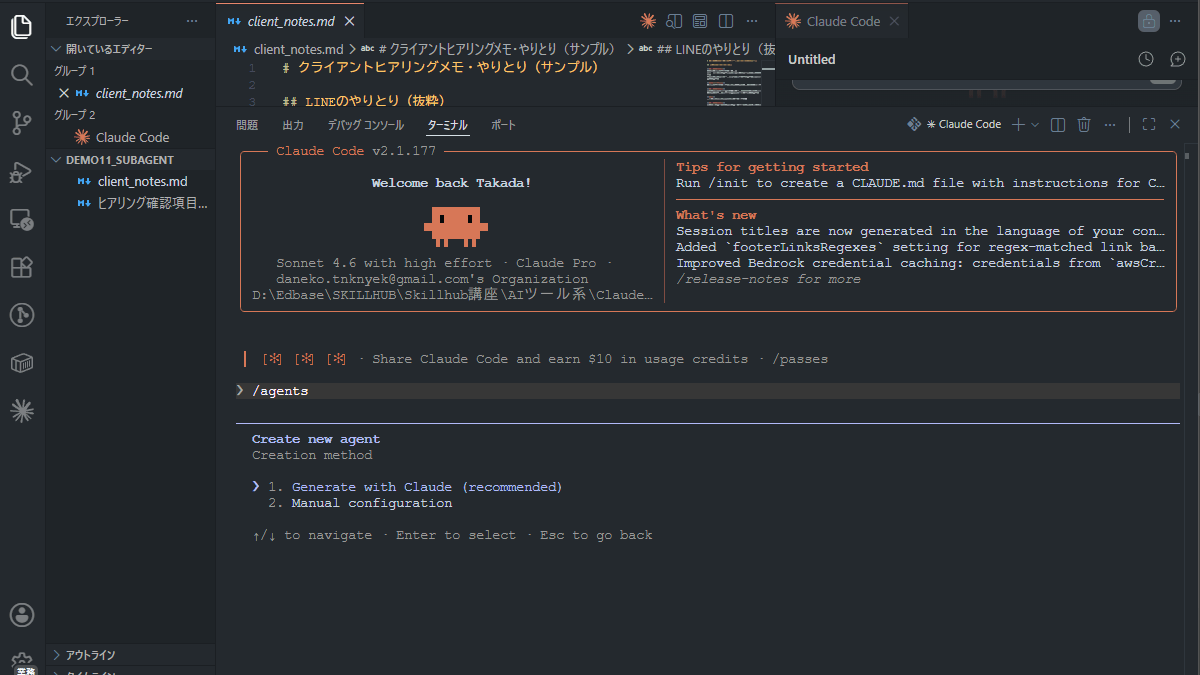Kill the terminal with trash icon
The height and width of the screenshot is (675, 1200).
1084,124
